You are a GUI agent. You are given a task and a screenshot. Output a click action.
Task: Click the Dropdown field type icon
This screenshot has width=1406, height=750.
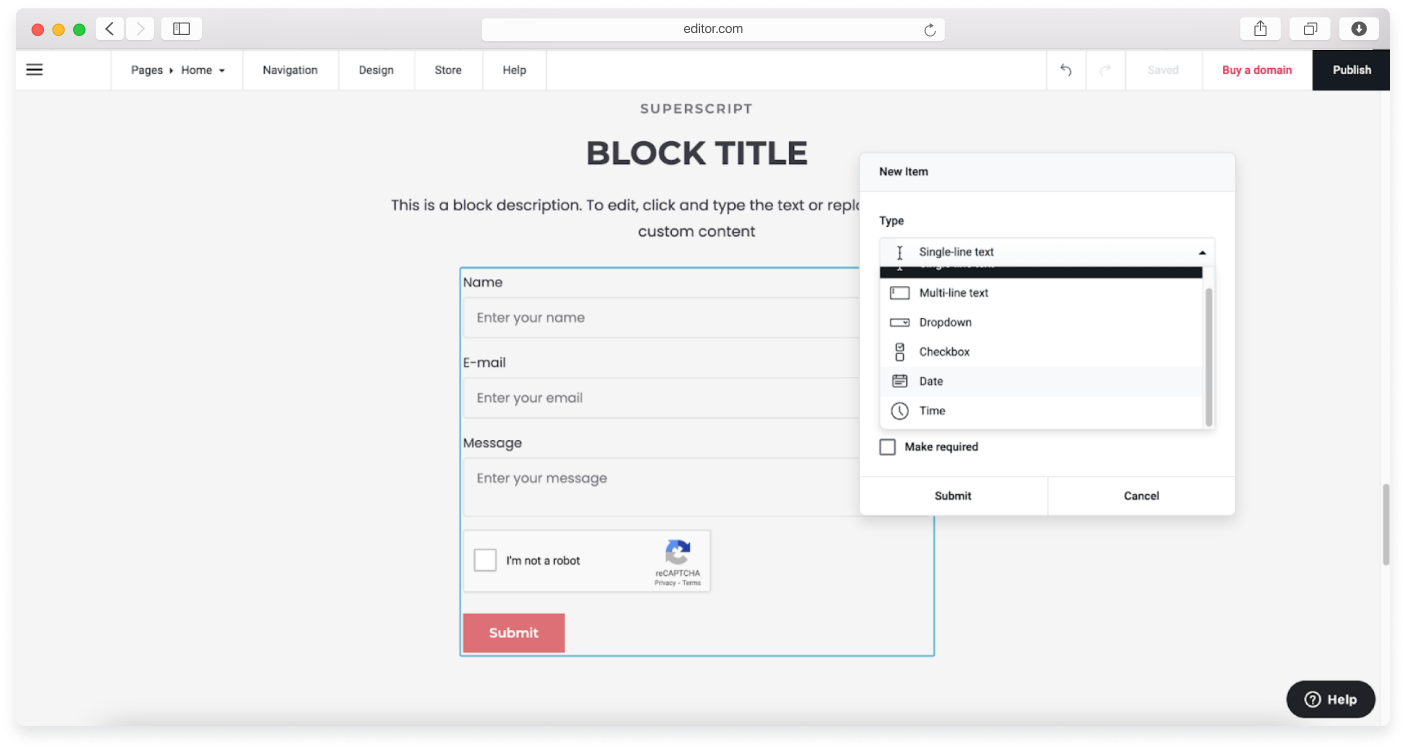click(x=900, y=322)
